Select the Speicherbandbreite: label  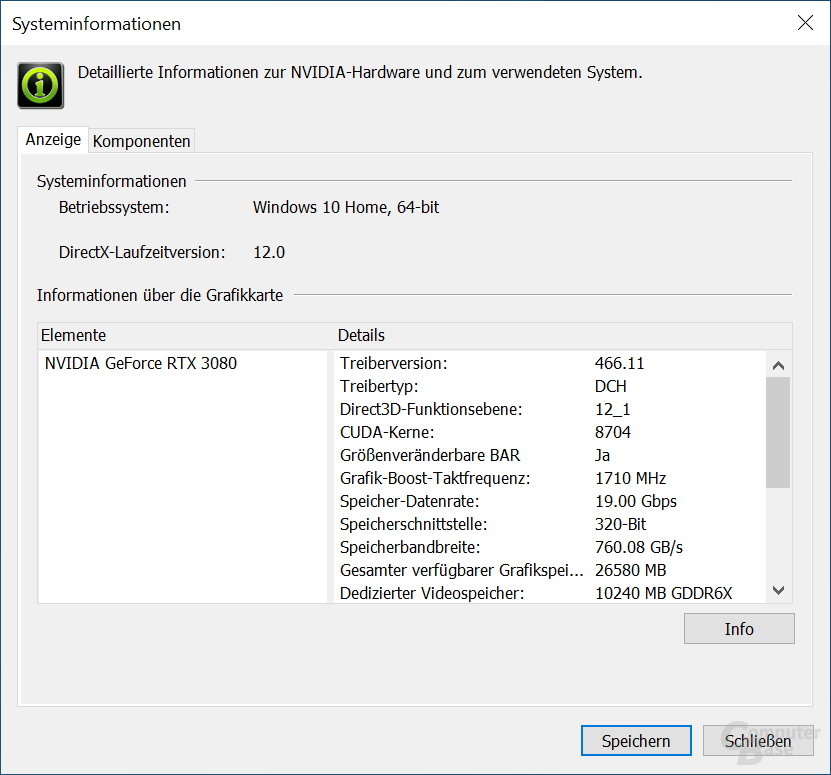point(410,547)
